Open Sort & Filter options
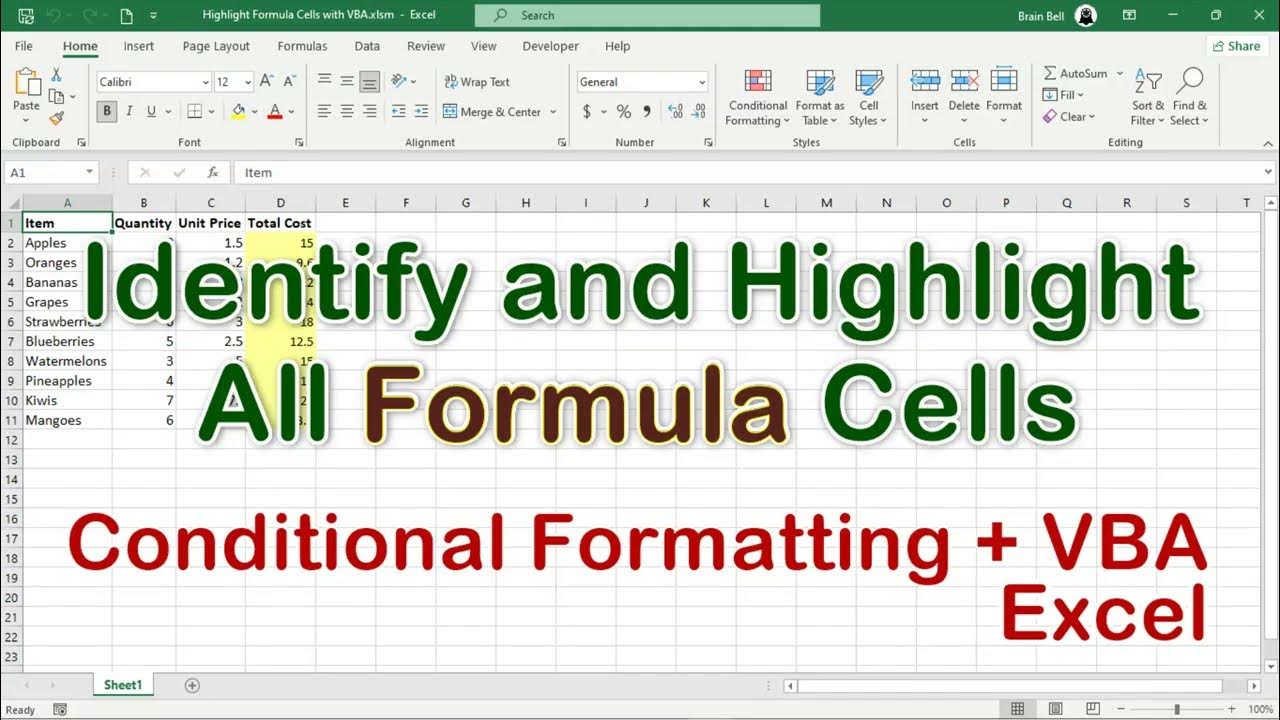1280x720 pixels. [x=1148, y=98]
